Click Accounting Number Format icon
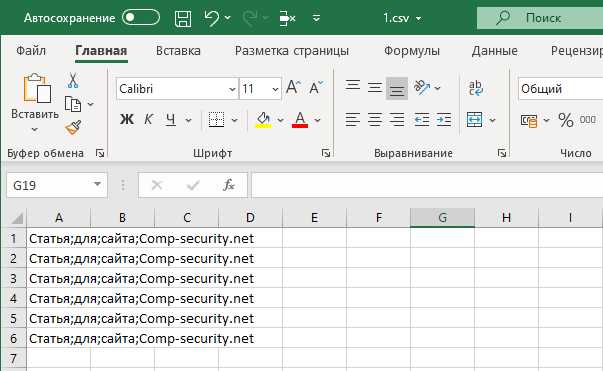Viewport: 603px width, 371px height. (x=529, y=120)
